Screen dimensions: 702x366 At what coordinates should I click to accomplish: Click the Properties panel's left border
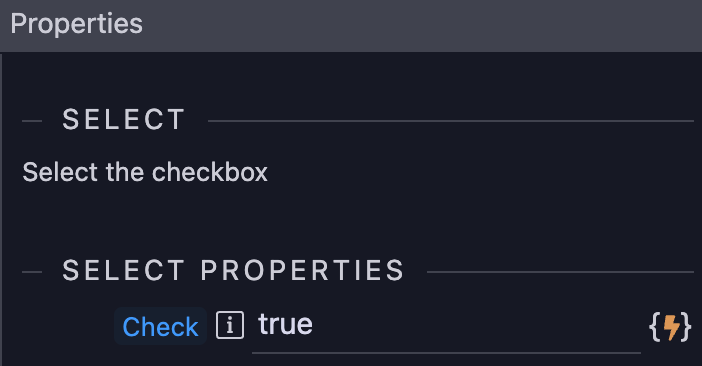coord(1,209)
